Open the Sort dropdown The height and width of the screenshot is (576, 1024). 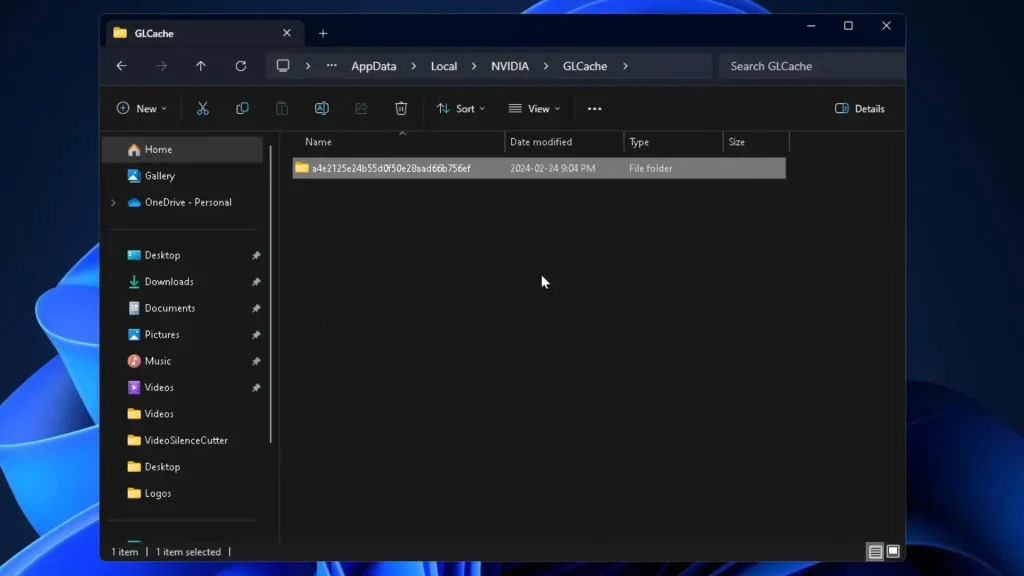461,108
